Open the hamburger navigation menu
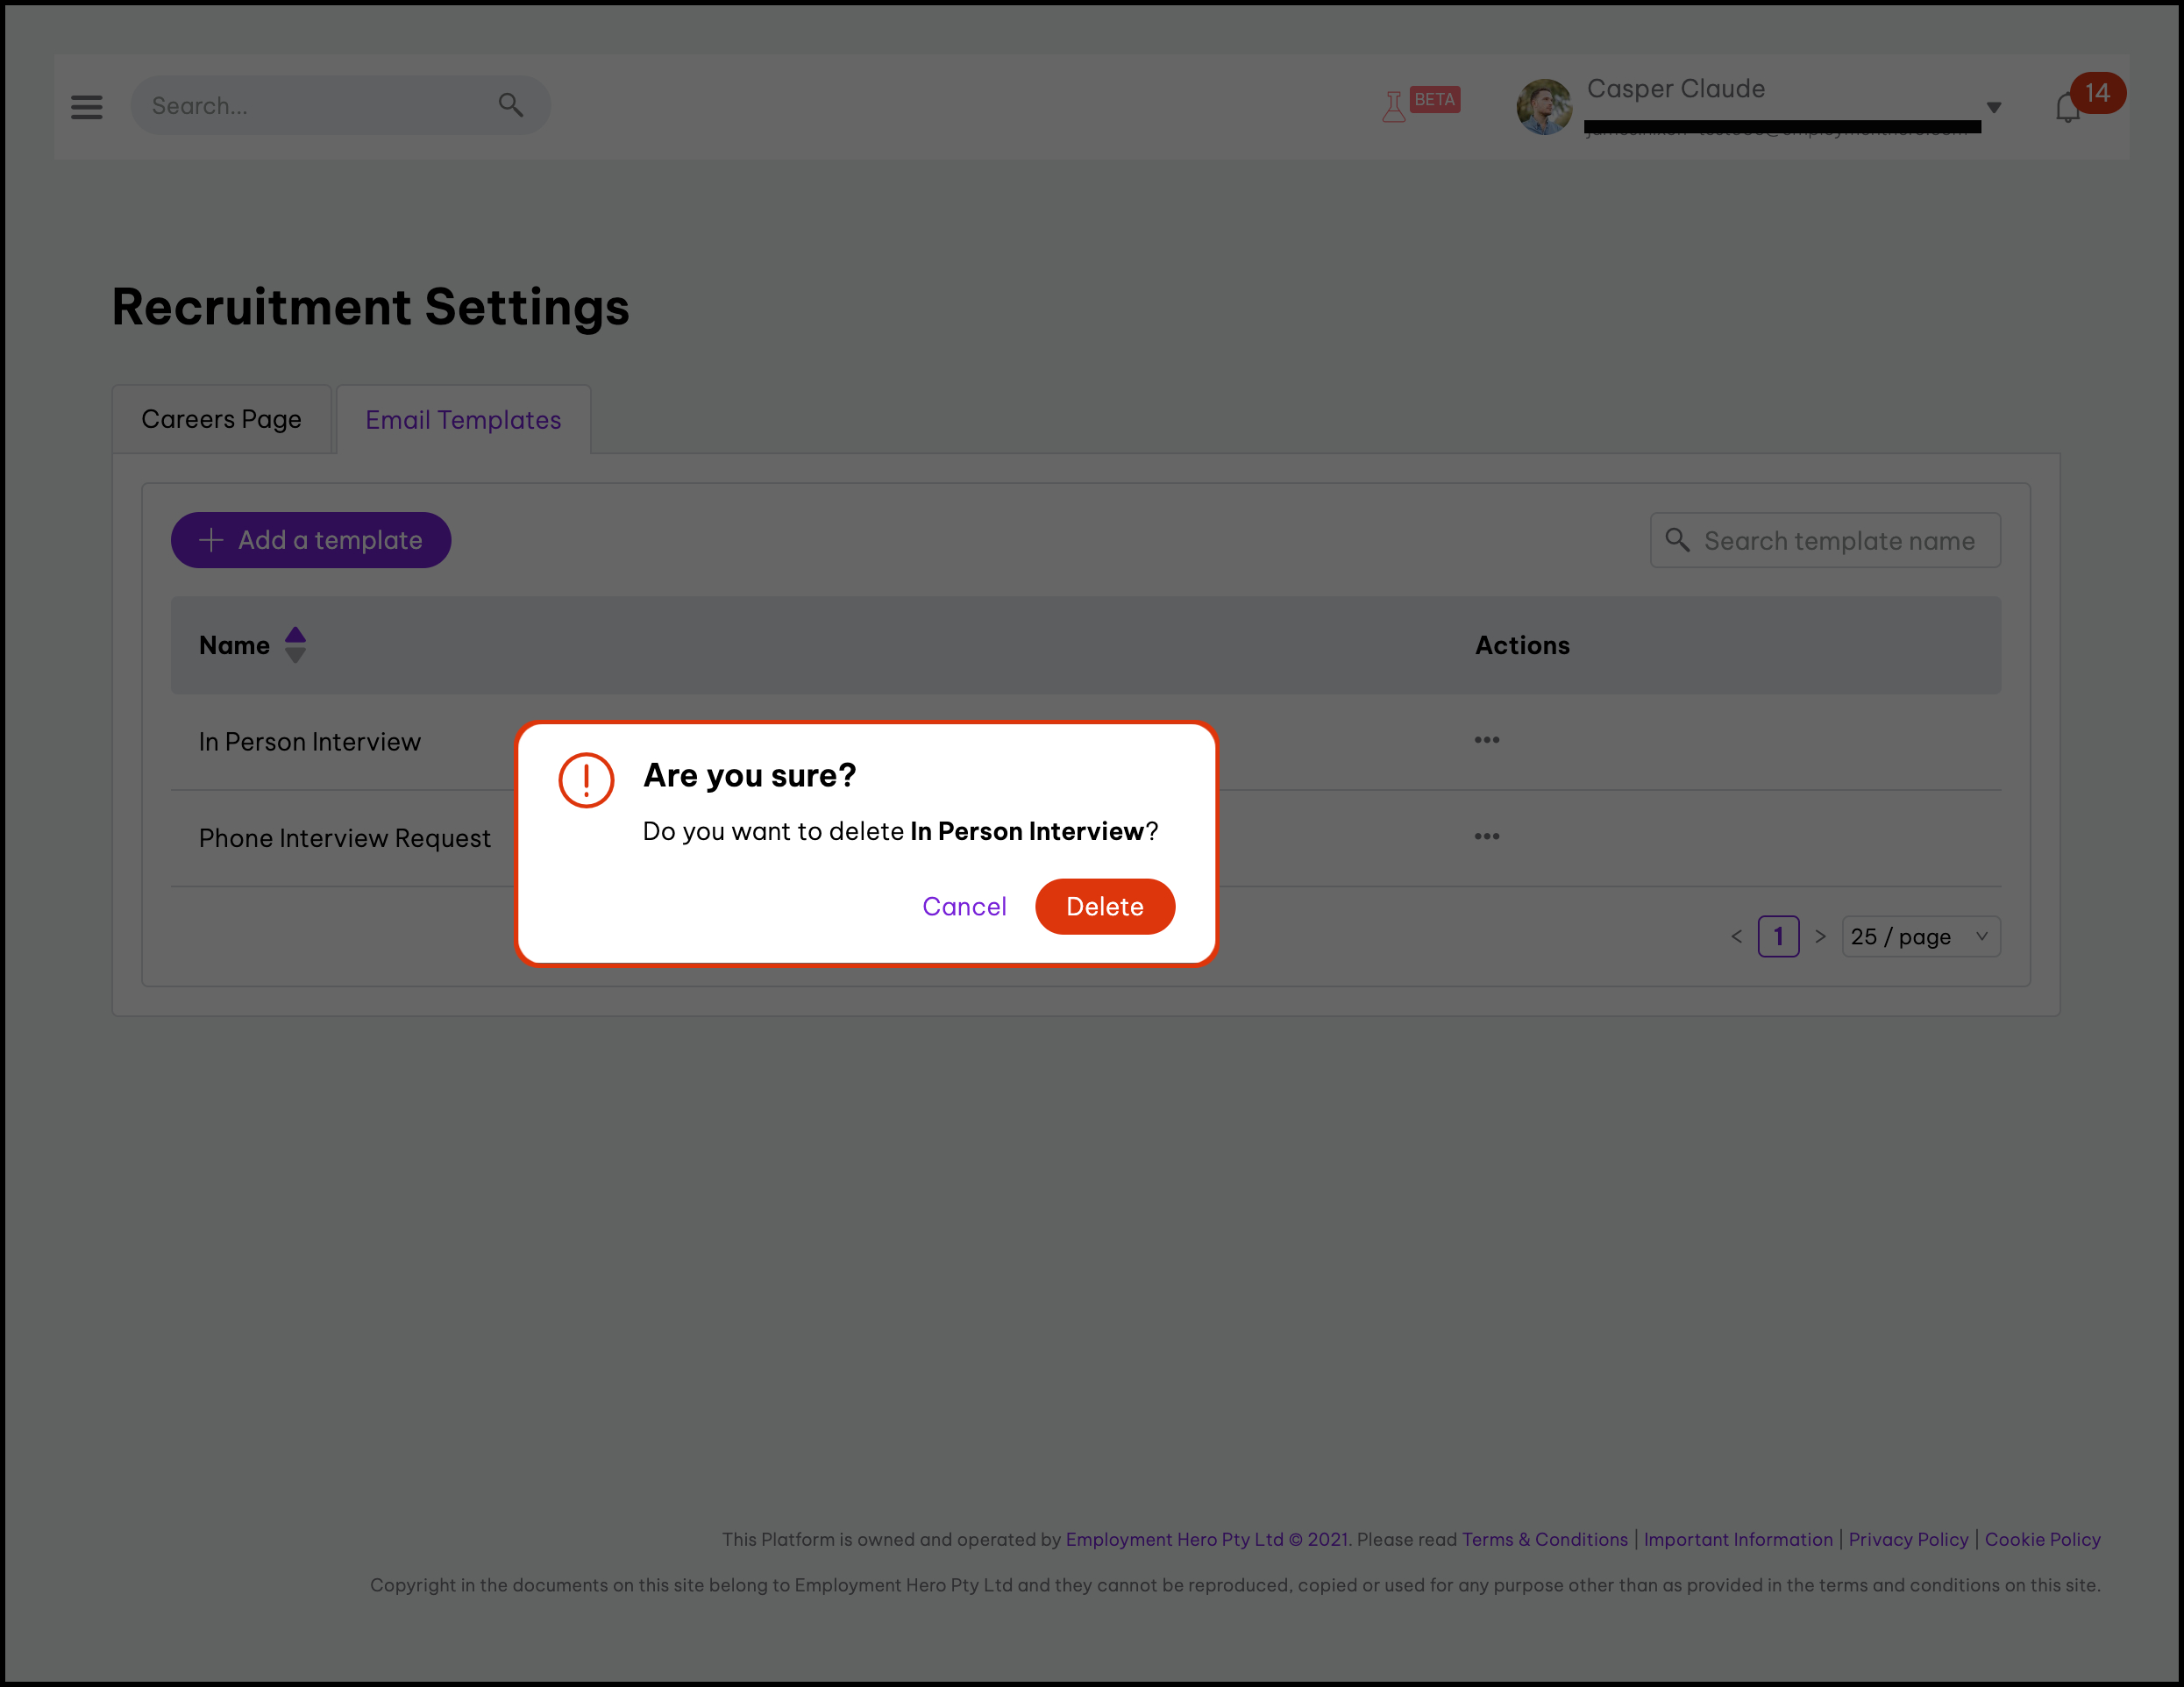 coord(87,106)
